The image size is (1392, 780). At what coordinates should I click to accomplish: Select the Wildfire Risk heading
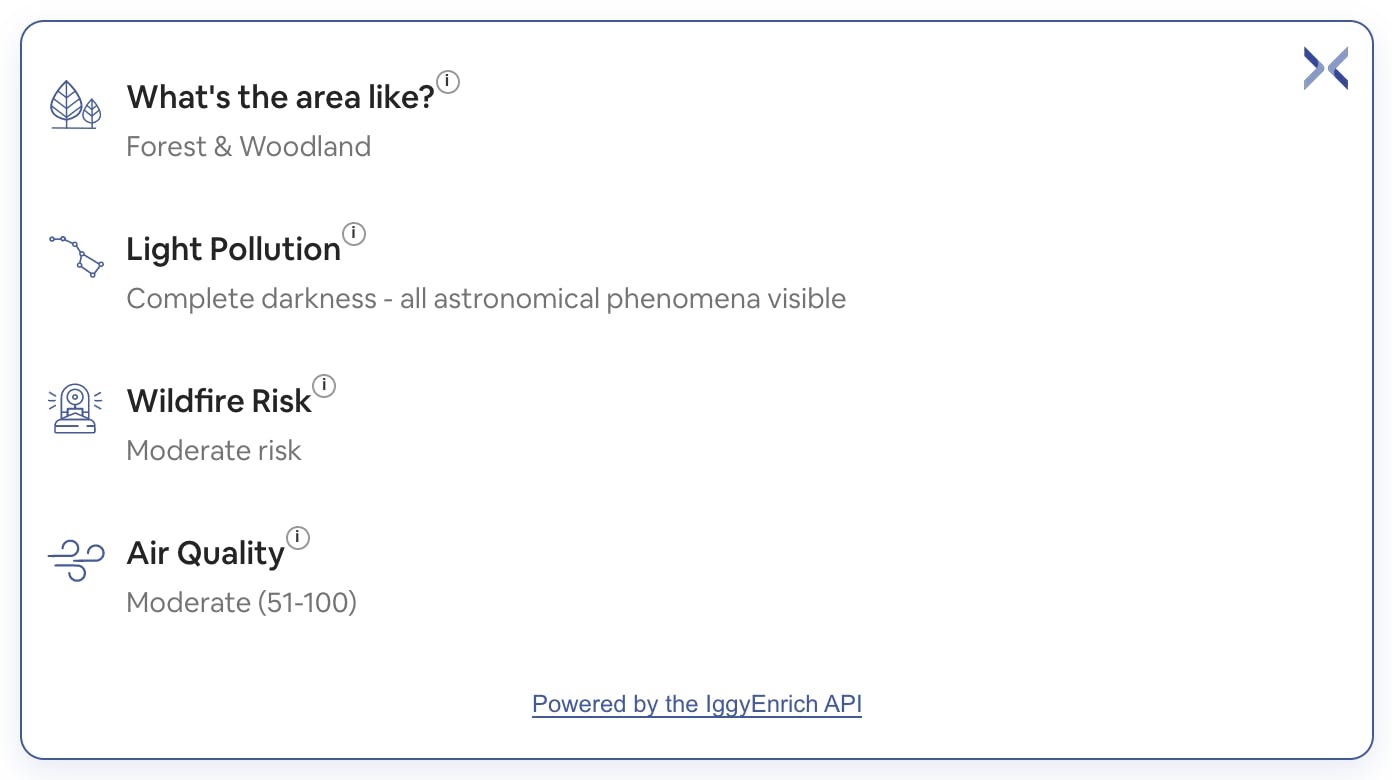pyautogui.click(x=219, y=402)
